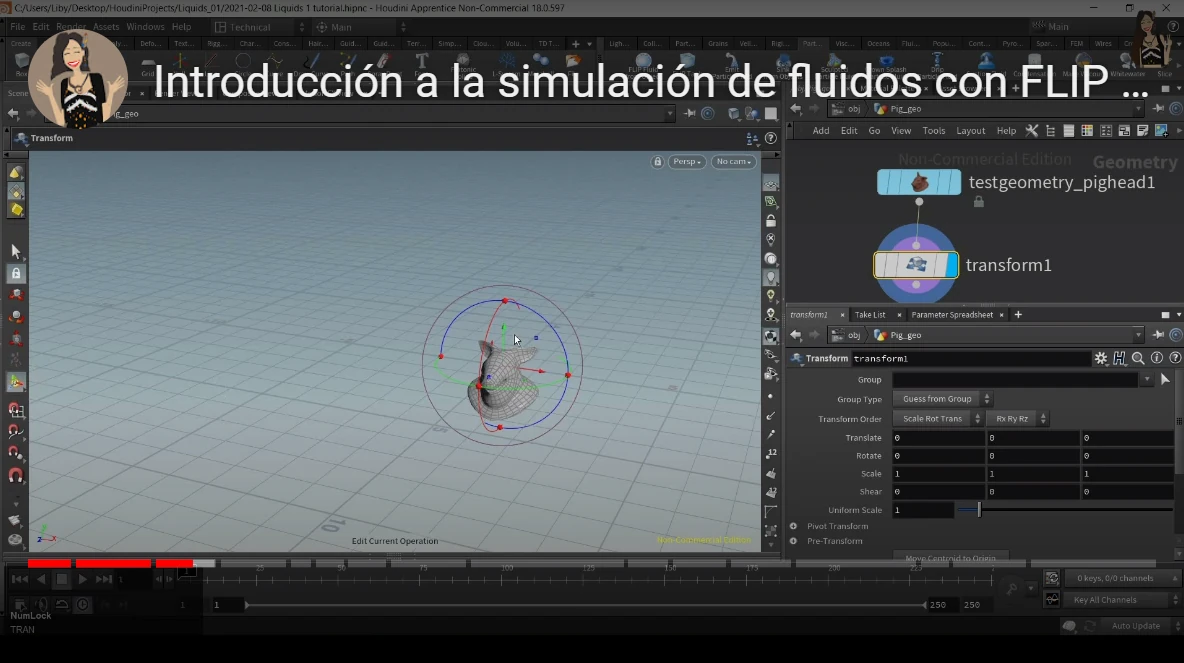Open viewport help question mark icon
1184x663 pixels.
(770, 138)
